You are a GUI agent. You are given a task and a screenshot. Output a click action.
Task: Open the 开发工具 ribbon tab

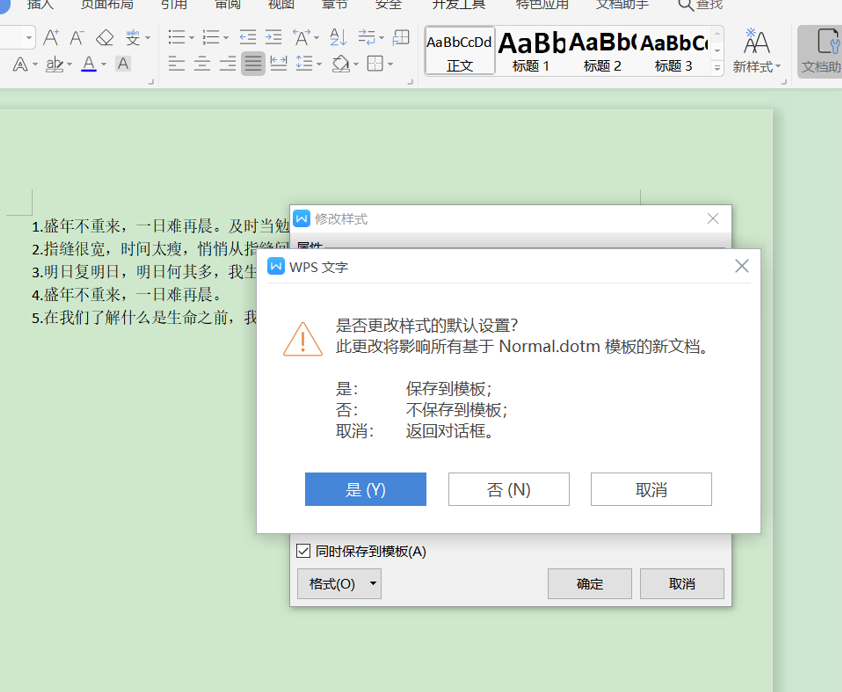point(459,5)
